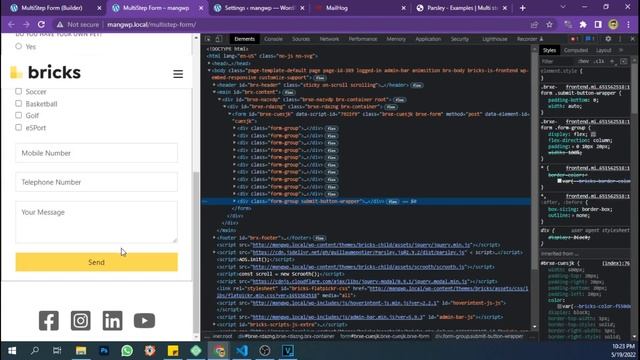
Task: Open VS Code from the taskbar
Action: (242, 351)
